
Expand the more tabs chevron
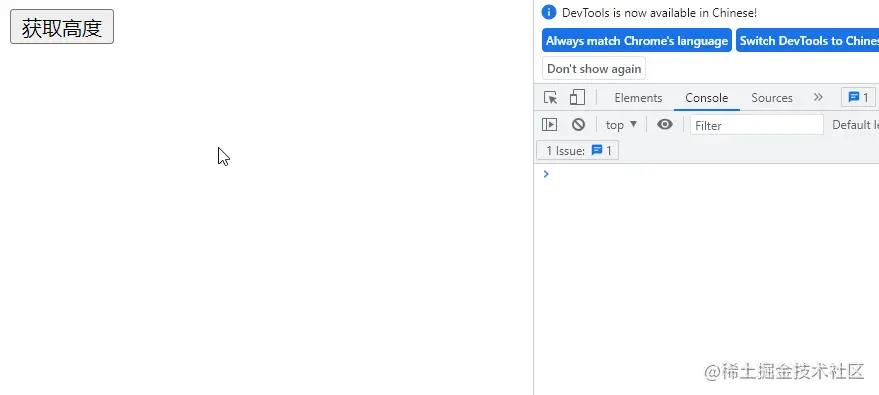tap(818, 97)
